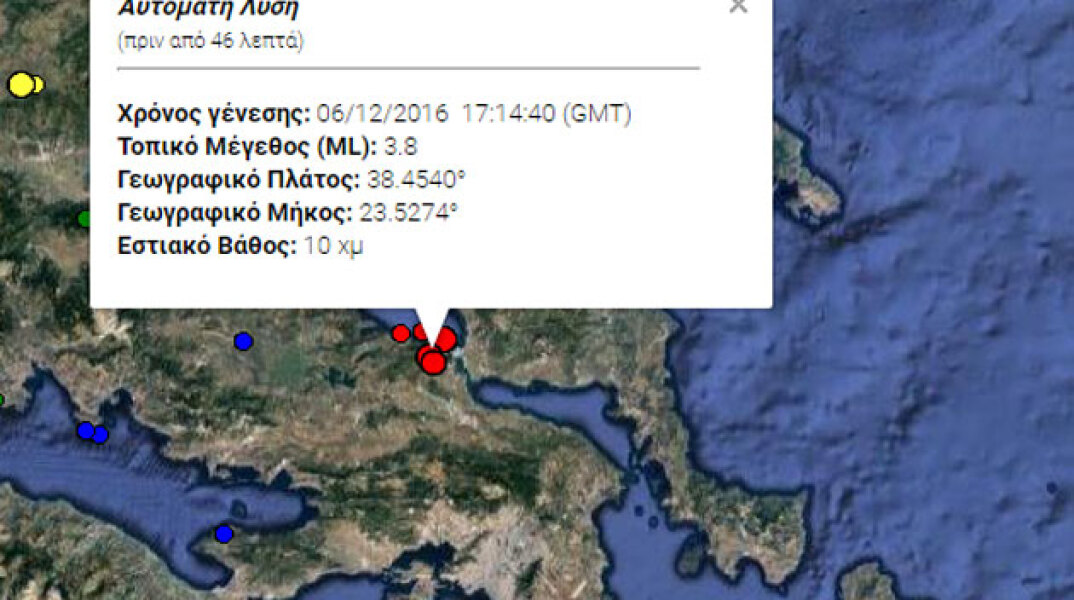Click the partial green marker at map's left border
1074x600 pixels.
(x=1, y=400)
